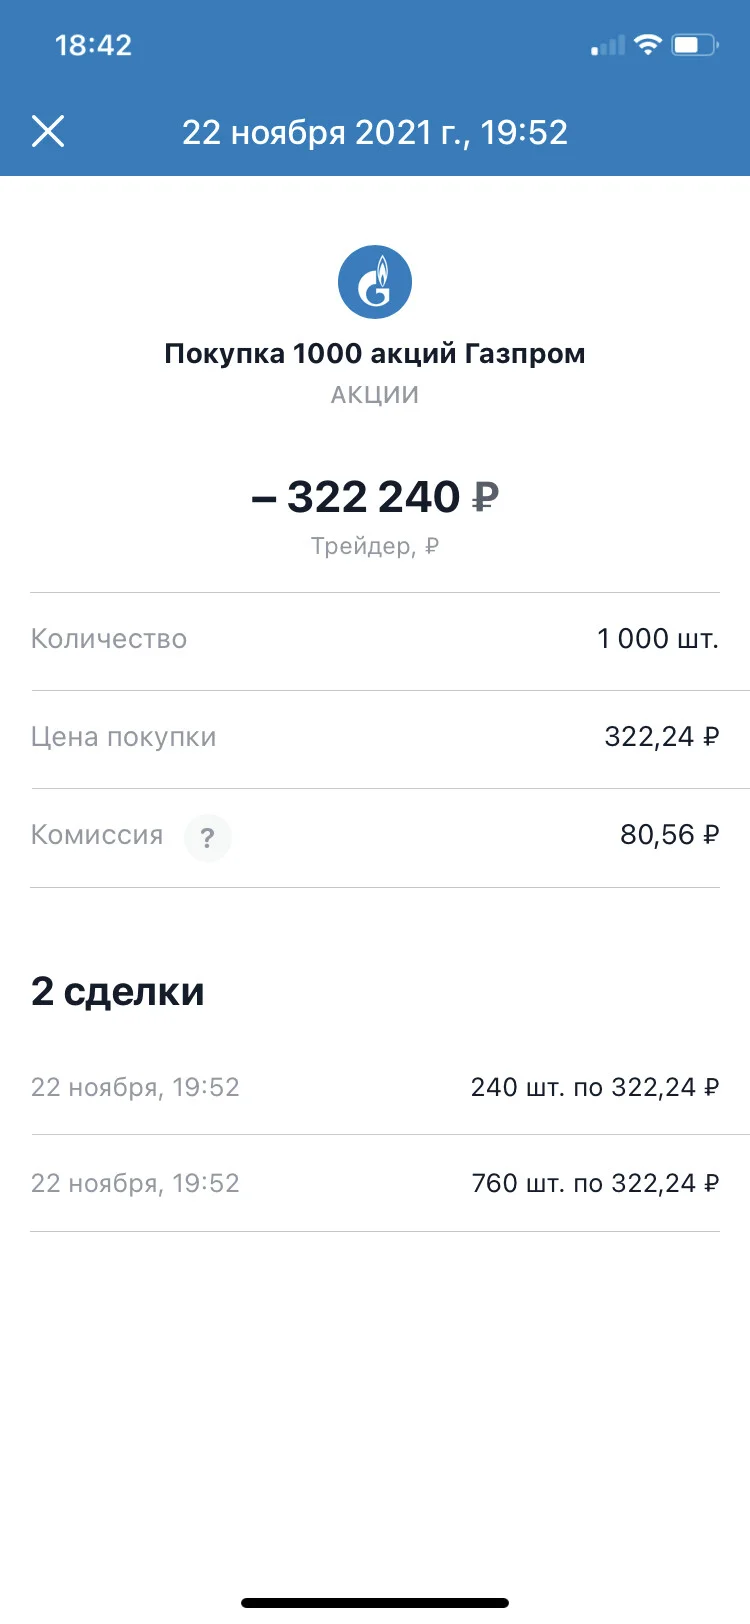Select the Цена покупки row
Image resolution: width=750 pixels, height=1624 pixels.
[x=375, y=739]
